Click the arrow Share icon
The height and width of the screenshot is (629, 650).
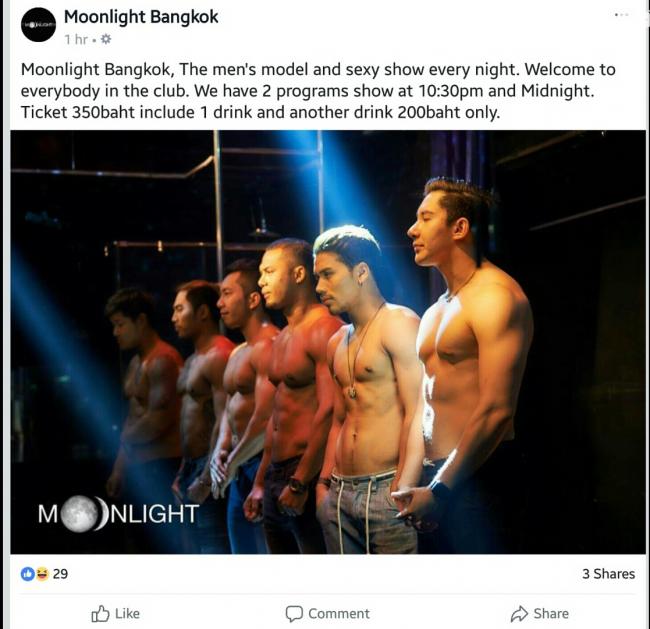[x=519, y=614]
